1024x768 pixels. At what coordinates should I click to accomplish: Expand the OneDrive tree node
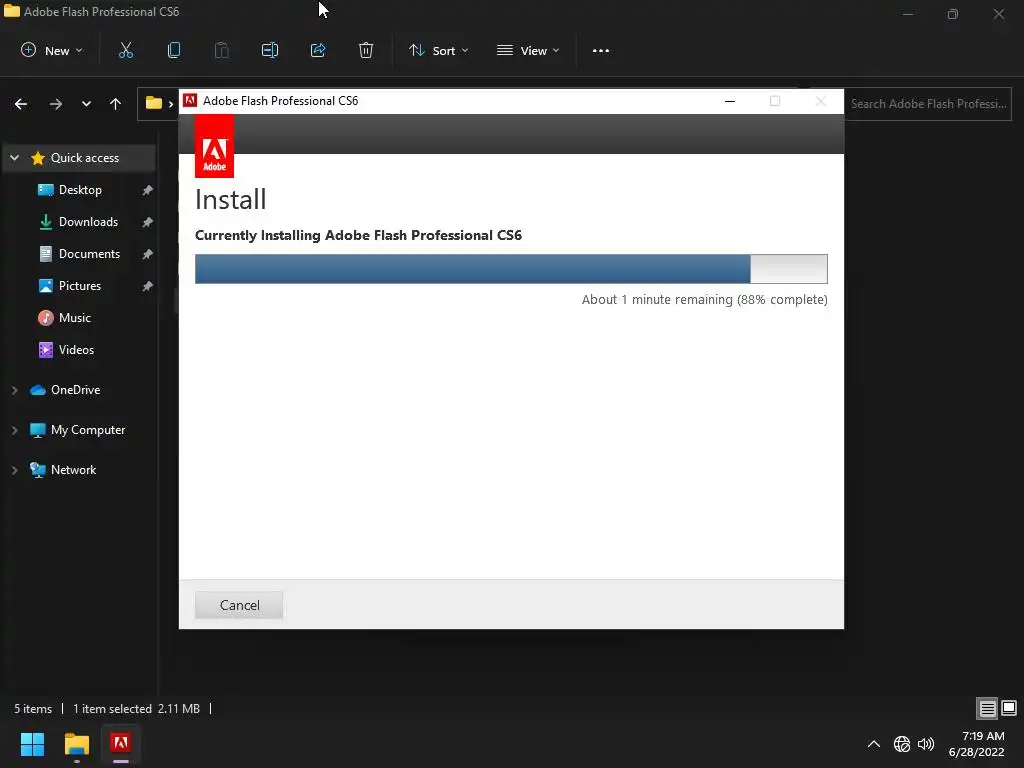coord(14,390)
